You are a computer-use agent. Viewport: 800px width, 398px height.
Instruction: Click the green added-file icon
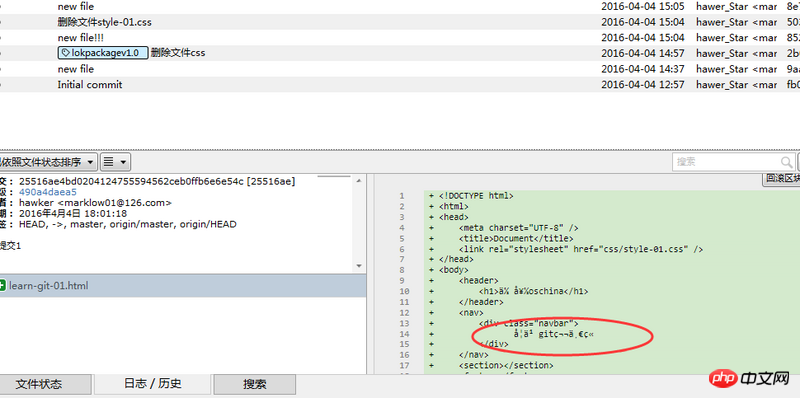(x=3, y=286)
